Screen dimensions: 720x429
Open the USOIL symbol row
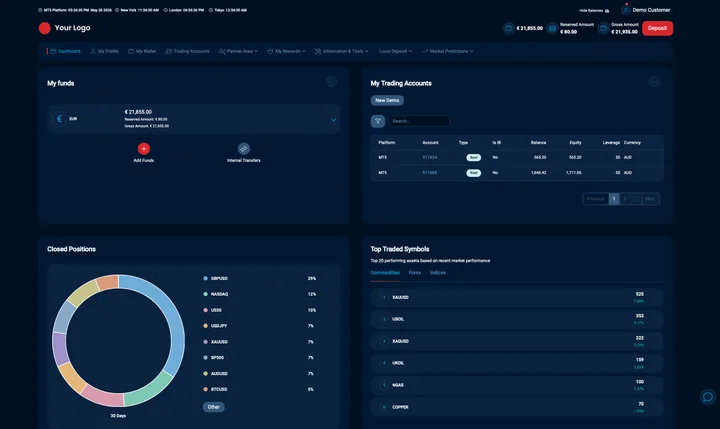[517, 319]
